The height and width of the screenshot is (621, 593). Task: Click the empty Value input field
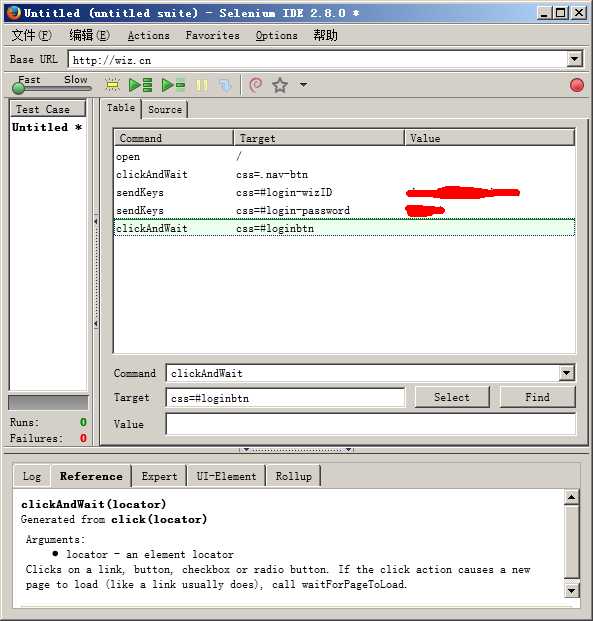[x=370, y=424]
